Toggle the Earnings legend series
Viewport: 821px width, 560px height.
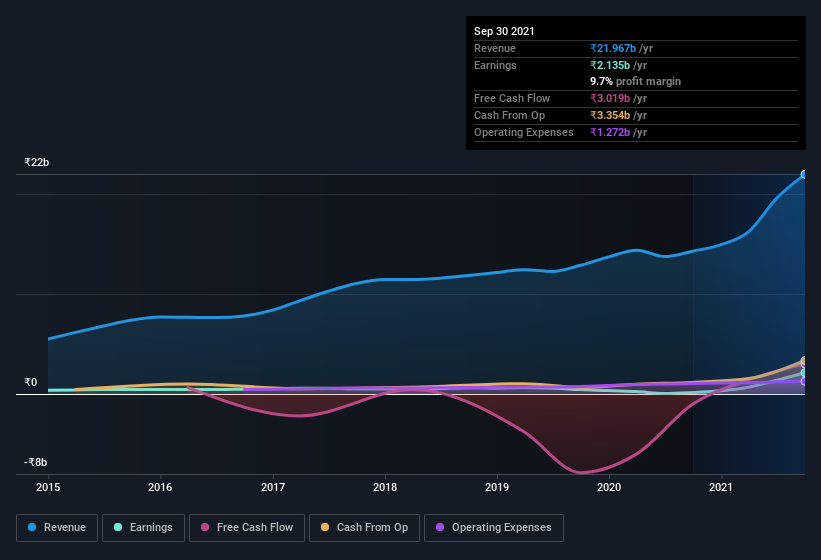(143, 528)
